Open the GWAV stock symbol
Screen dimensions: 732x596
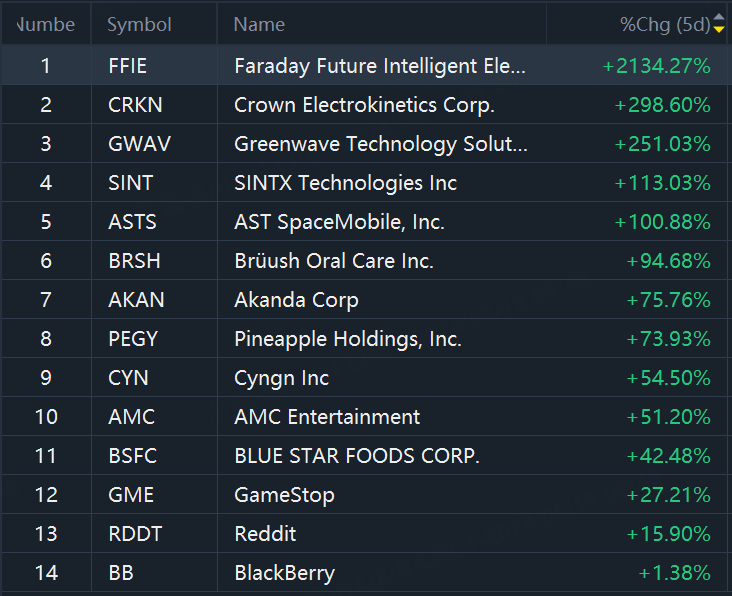(x=139, y=144)
